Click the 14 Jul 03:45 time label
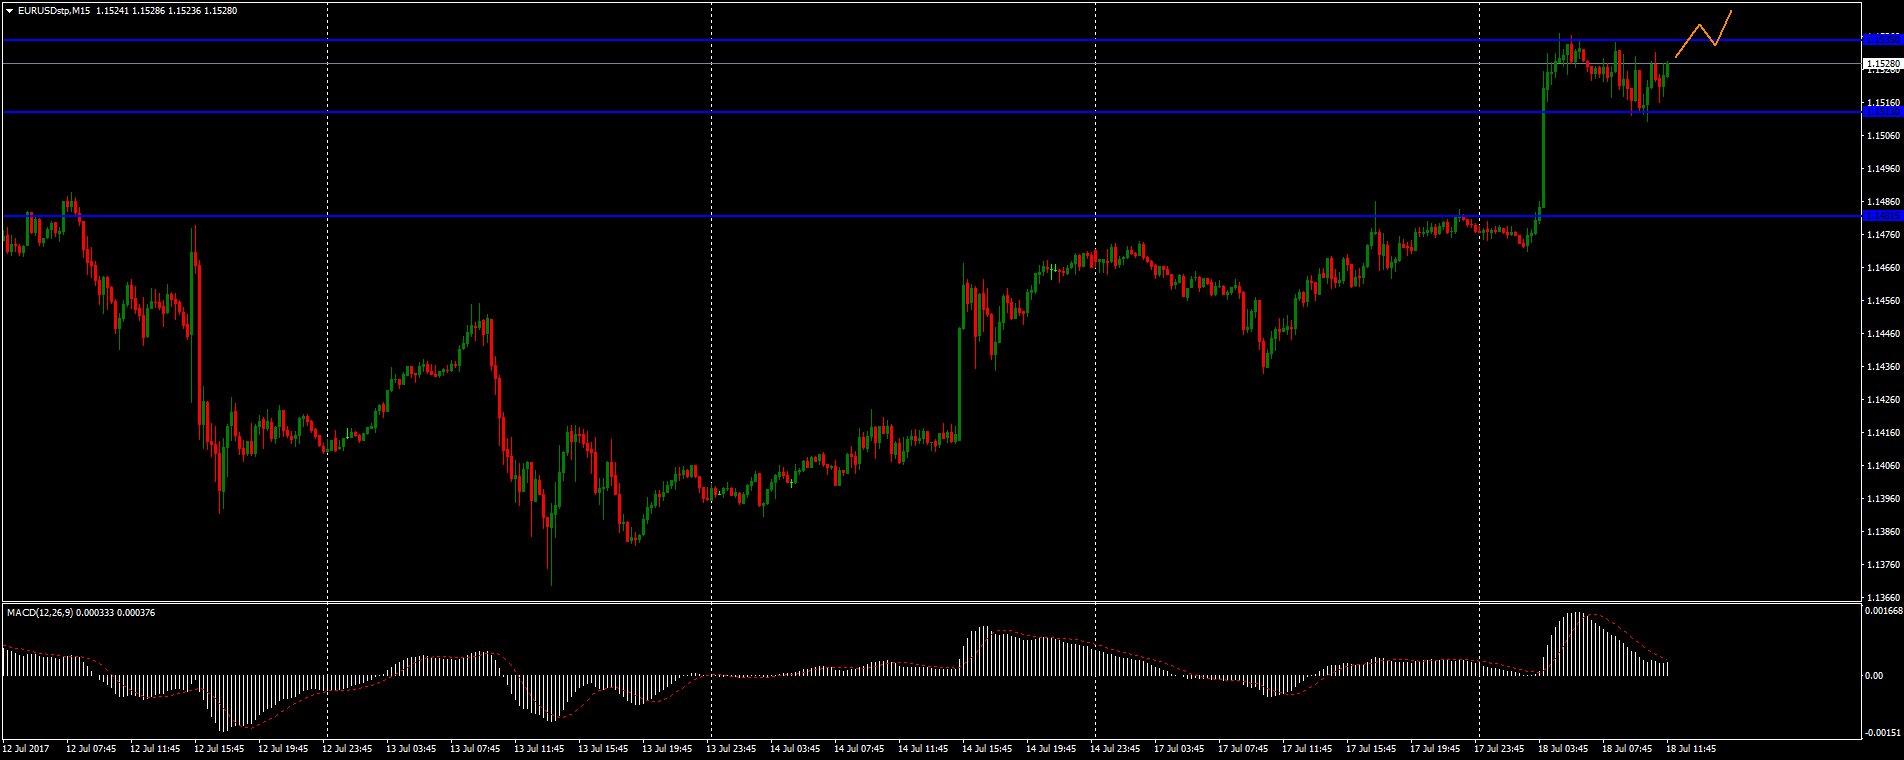This screenshot has height=760, width=1904. (795, 747)
